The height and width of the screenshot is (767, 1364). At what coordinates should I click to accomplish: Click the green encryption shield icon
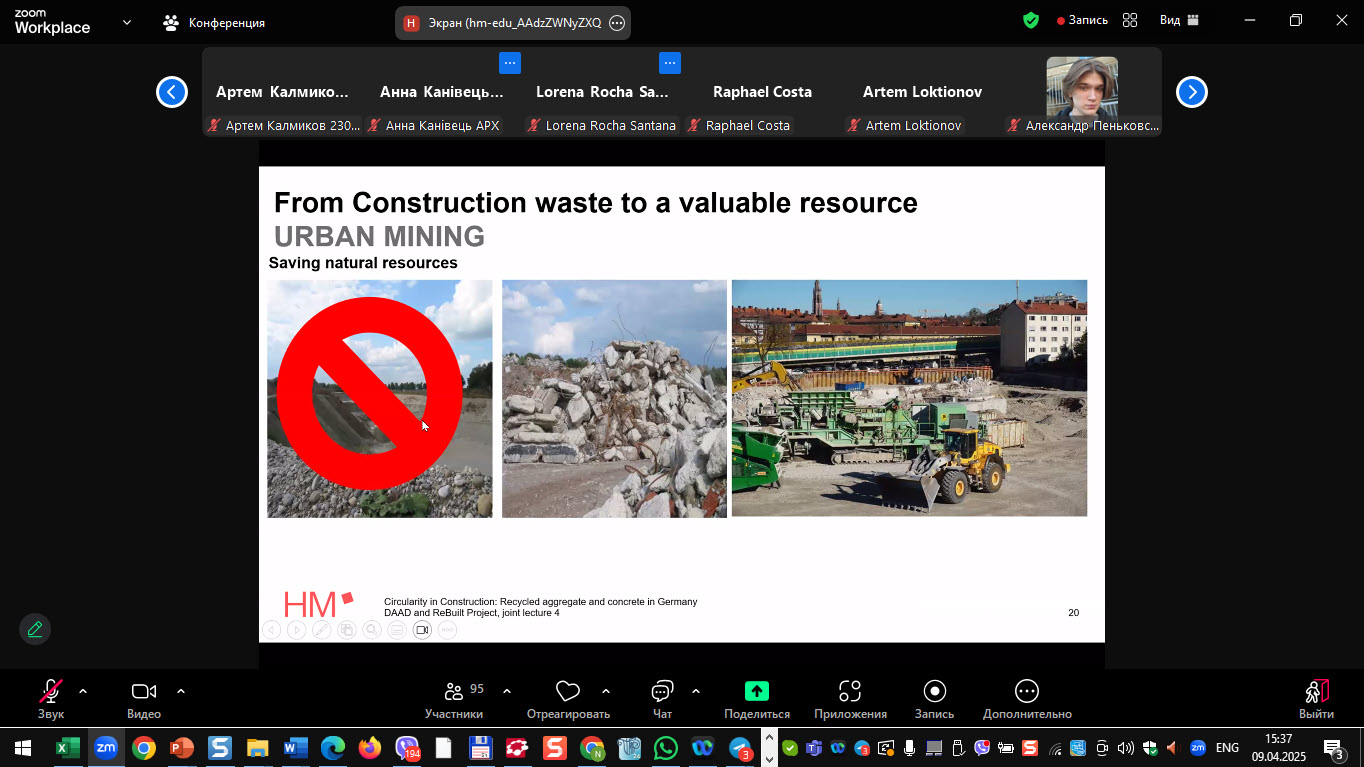(1031, 20)
